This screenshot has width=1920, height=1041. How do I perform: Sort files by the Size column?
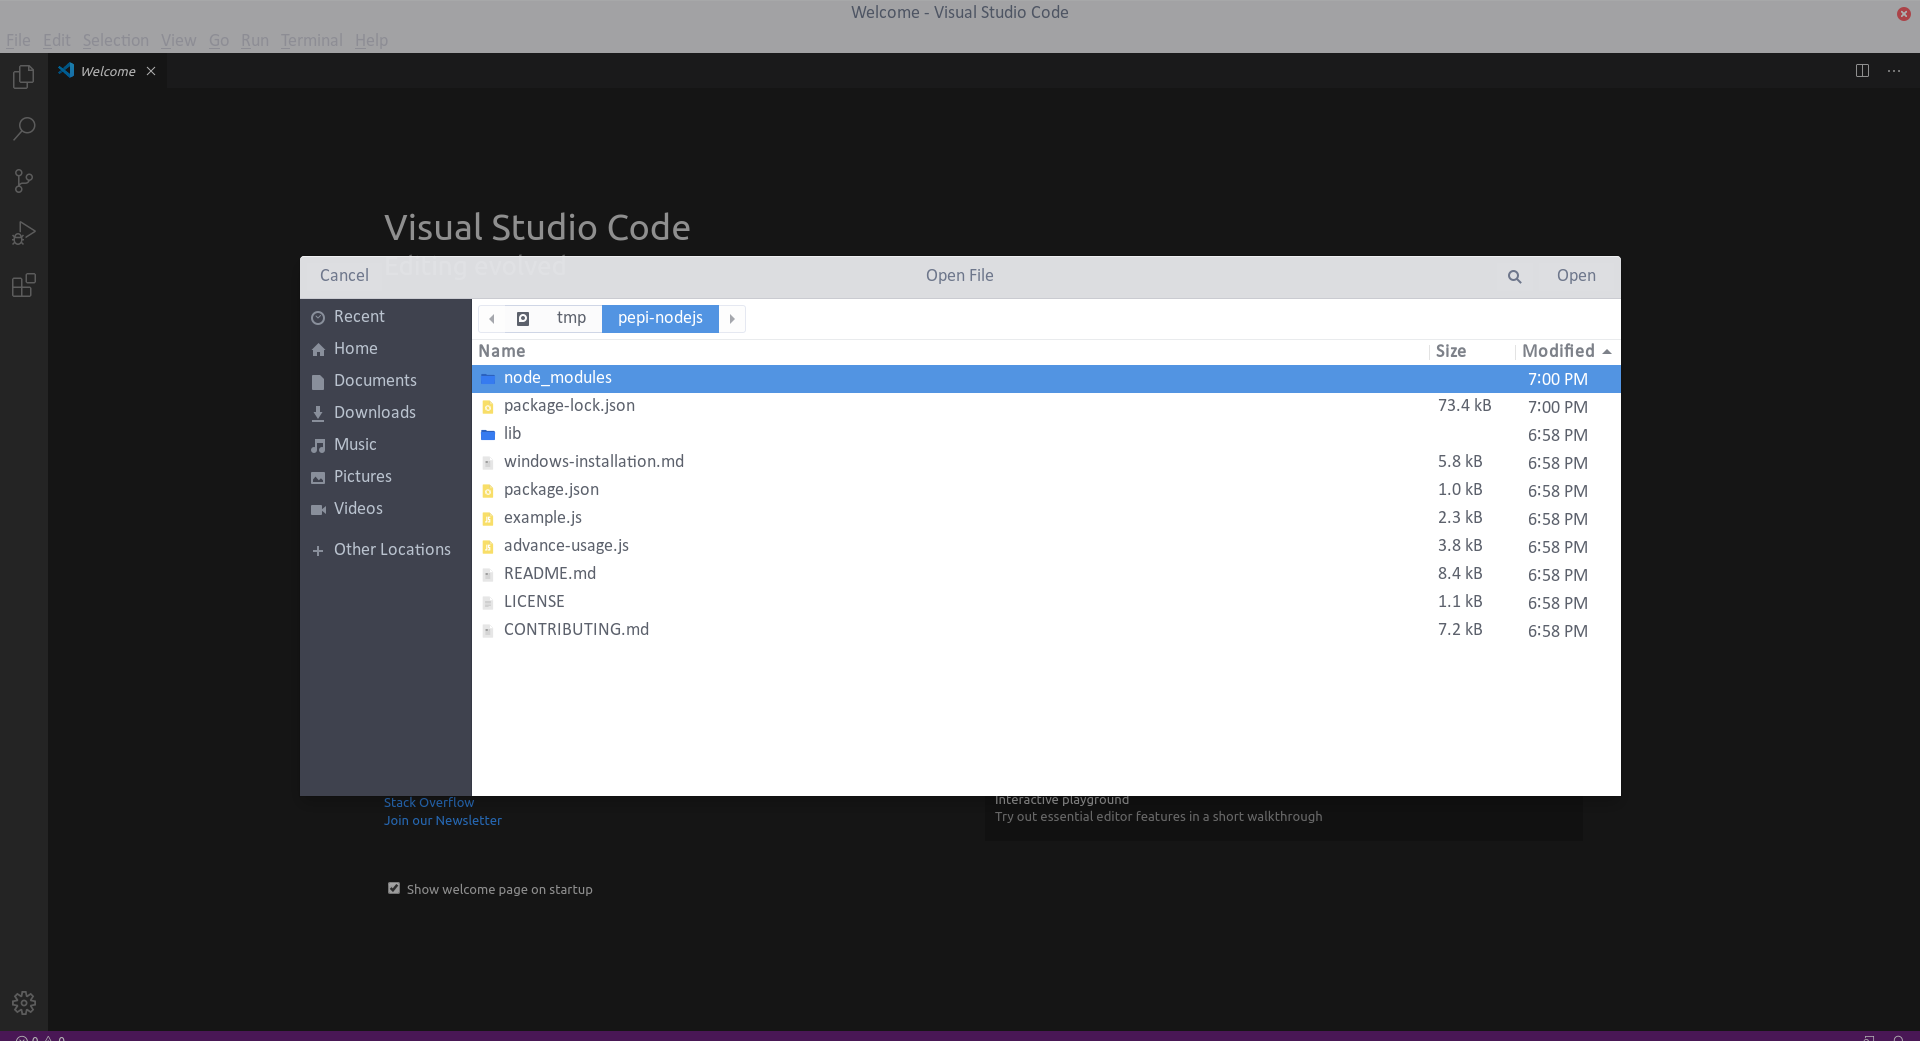tap(1472, 351)
